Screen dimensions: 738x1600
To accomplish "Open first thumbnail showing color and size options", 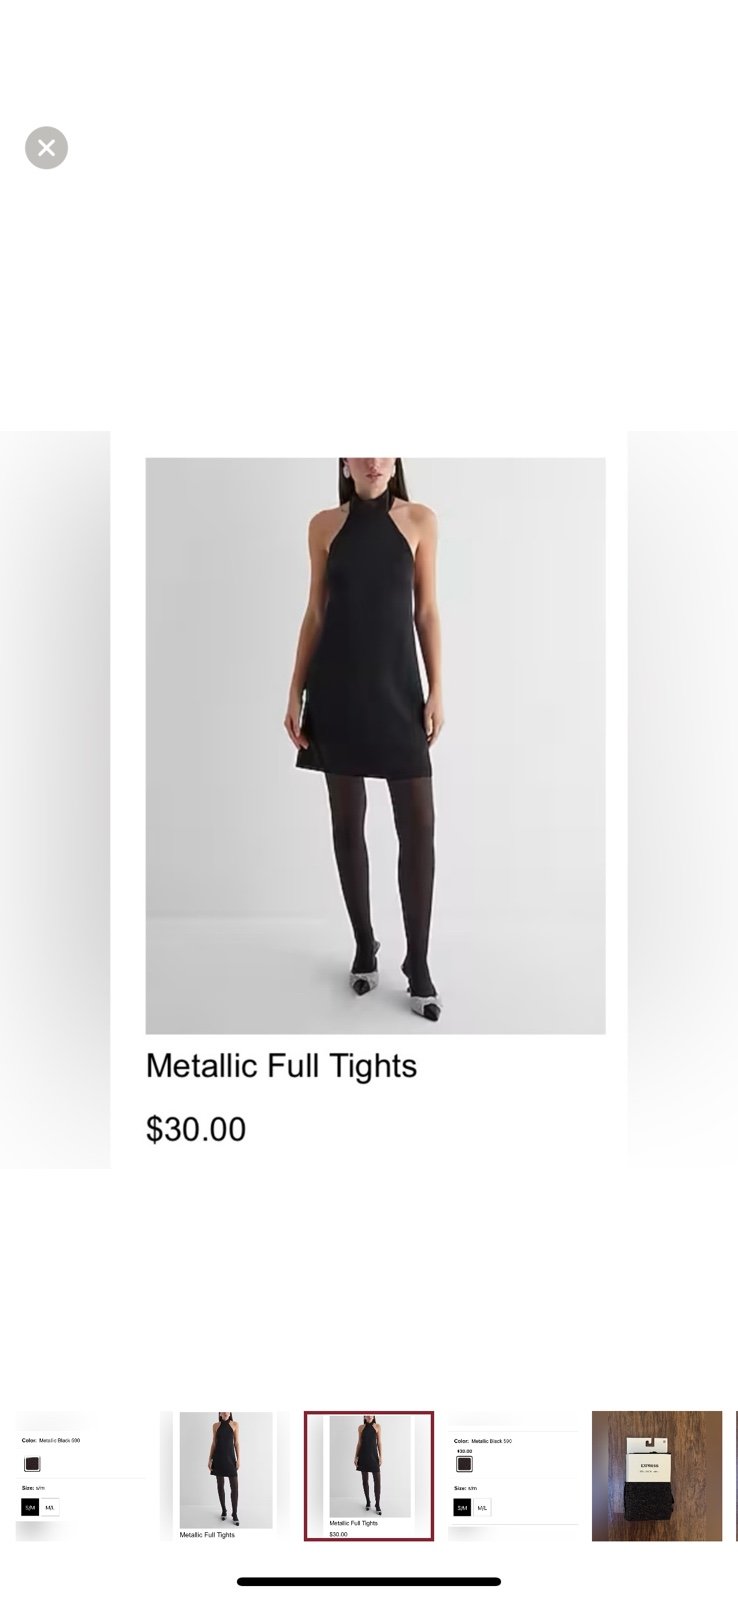I will tap(80, 1476).
